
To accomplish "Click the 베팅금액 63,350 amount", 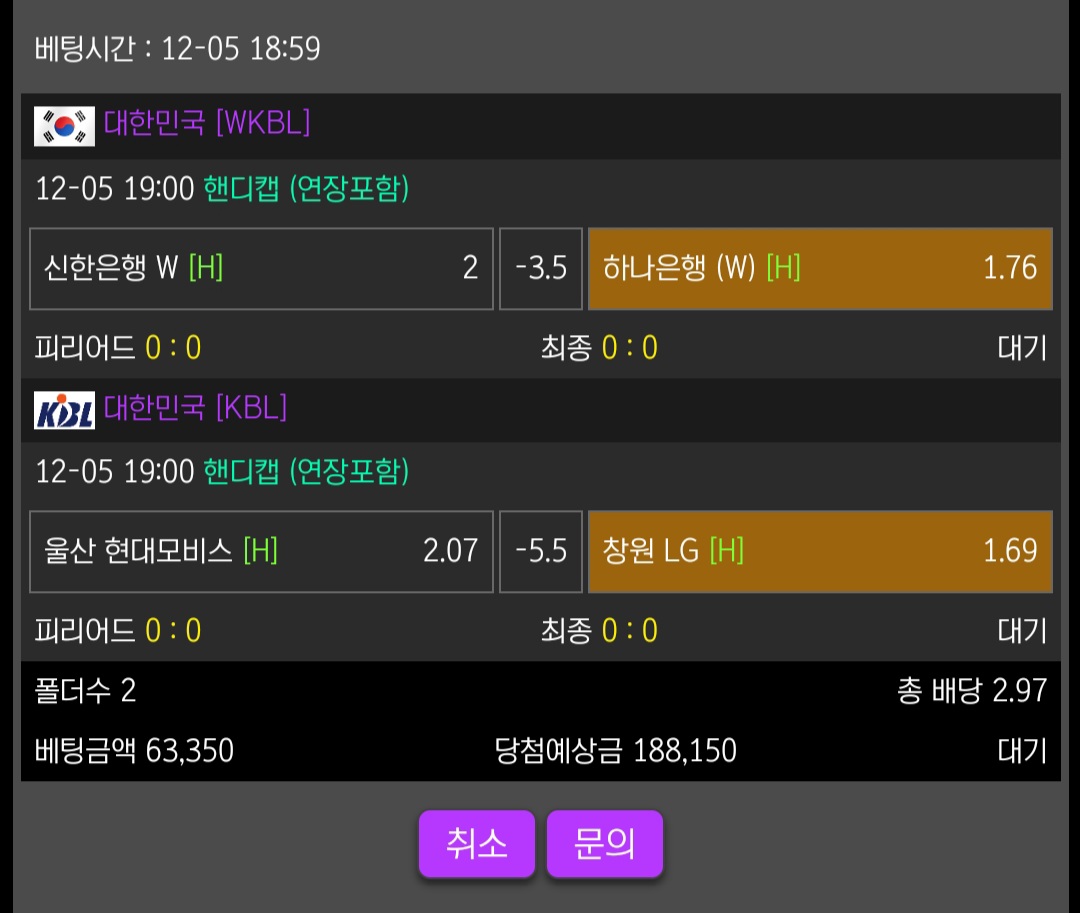I will (134, 750).
